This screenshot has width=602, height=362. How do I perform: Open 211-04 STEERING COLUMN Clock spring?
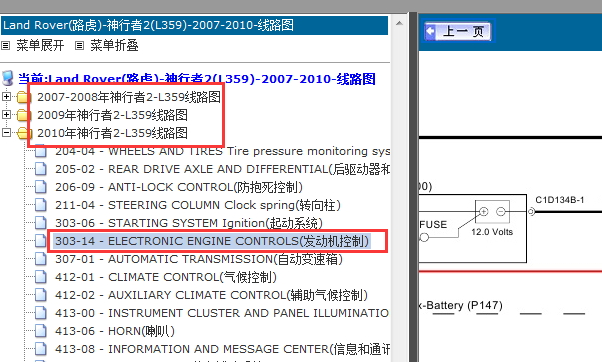click(x=198, y=205)
